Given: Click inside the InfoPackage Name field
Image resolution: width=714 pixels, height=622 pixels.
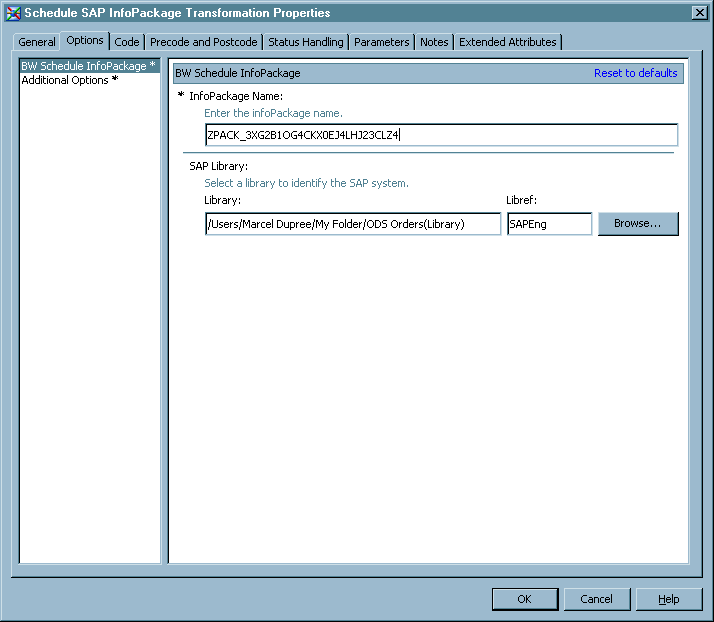Looking at the screenshot, I should 440,135.
